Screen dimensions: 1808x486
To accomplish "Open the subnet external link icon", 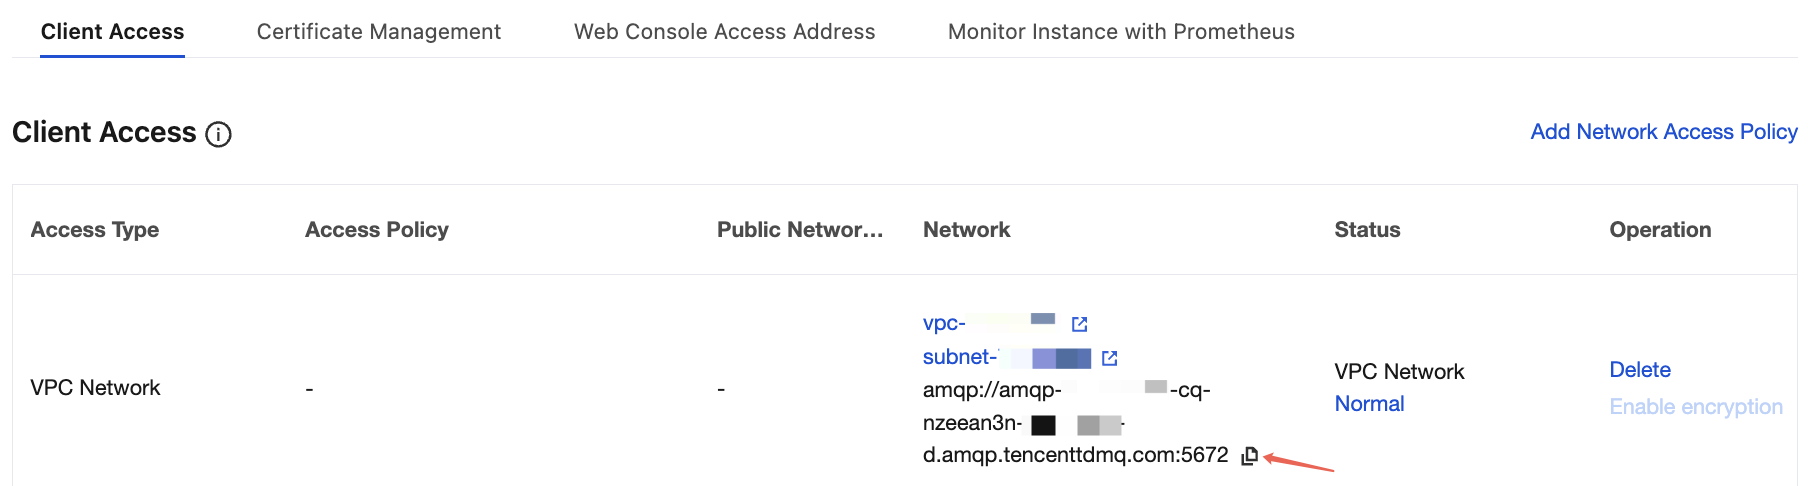I will coord(1109,358).
